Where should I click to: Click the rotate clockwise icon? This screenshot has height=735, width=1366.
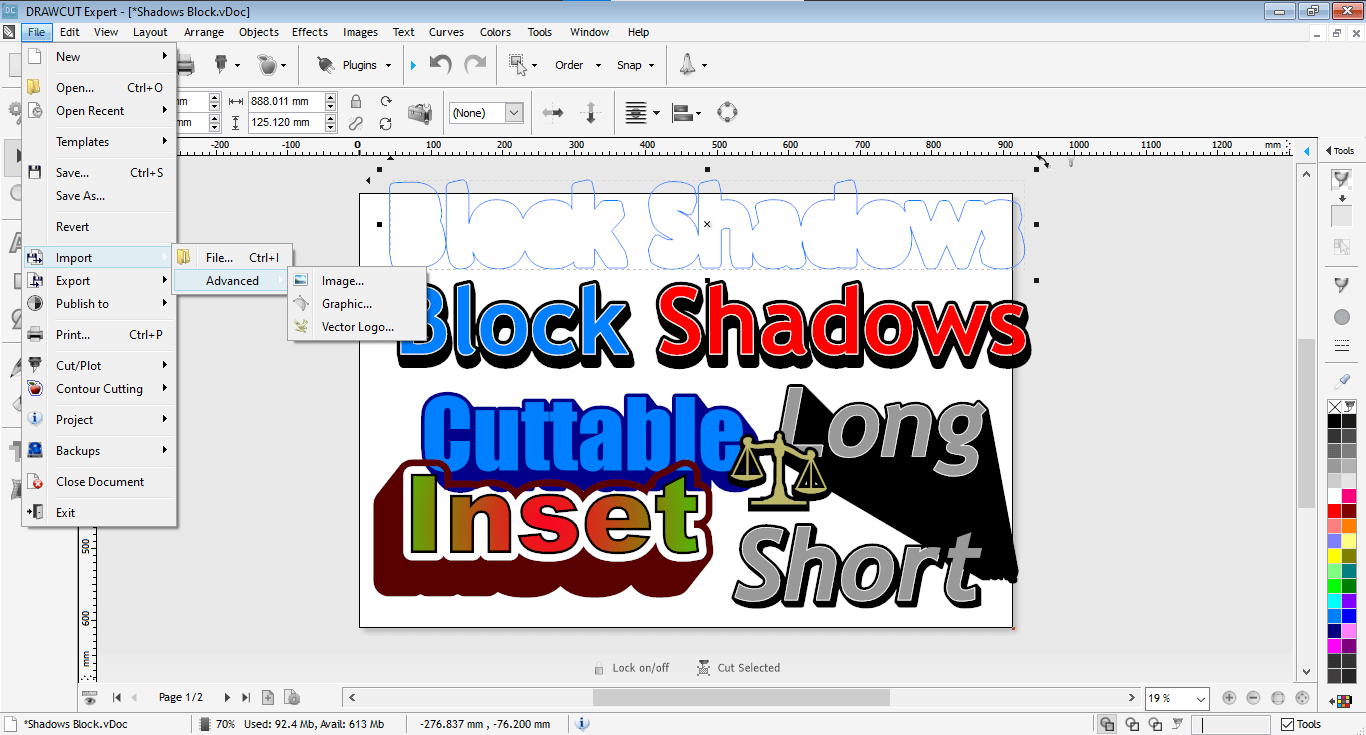point(386,101)
